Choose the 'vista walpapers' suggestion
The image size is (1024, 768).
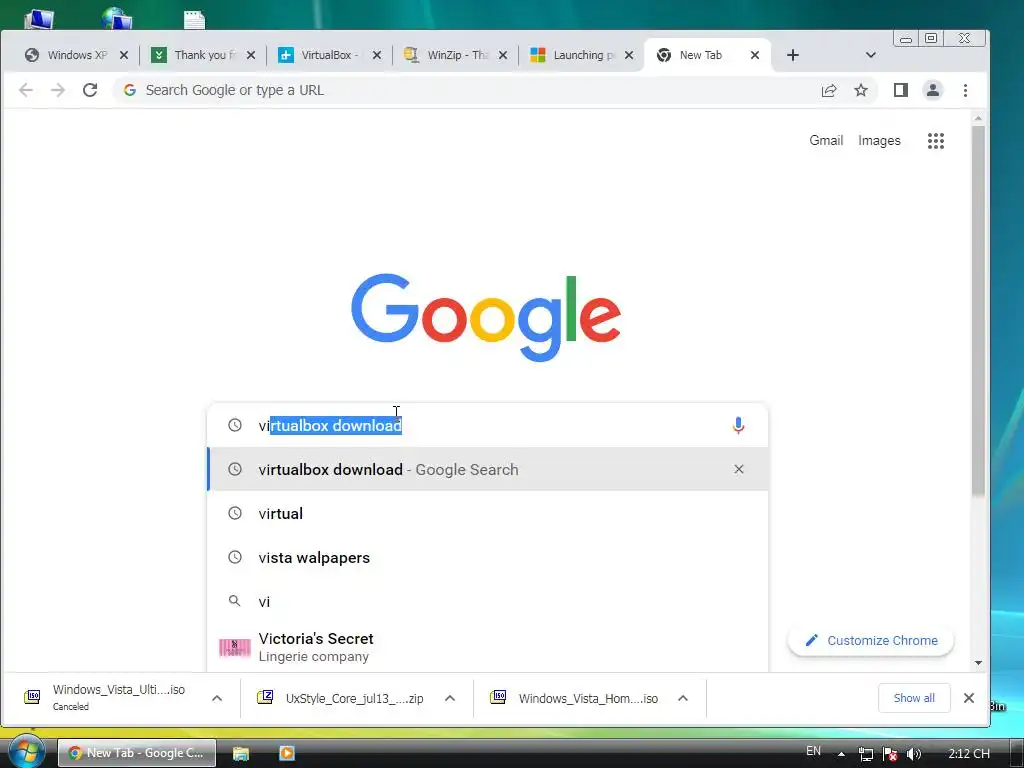click(487, 557)
